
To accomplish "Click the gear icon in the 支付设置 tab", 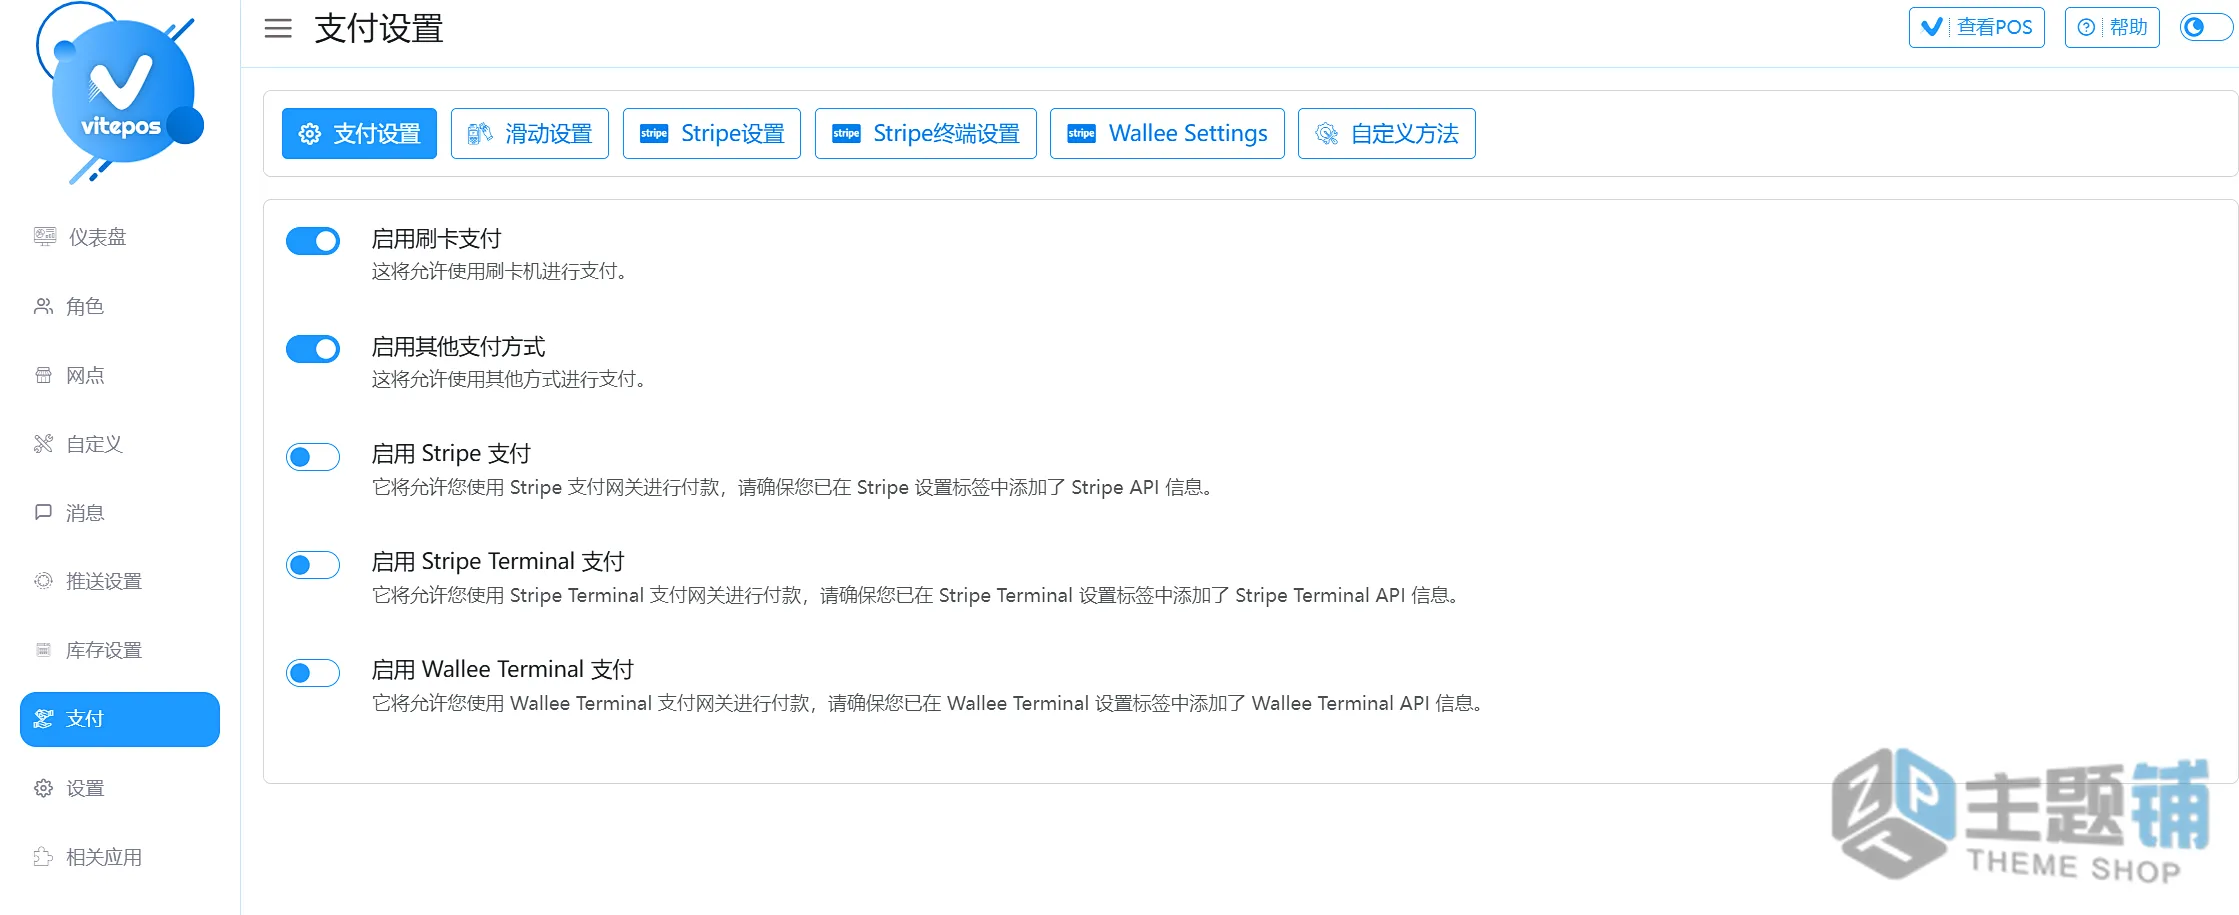I will 310,134.
